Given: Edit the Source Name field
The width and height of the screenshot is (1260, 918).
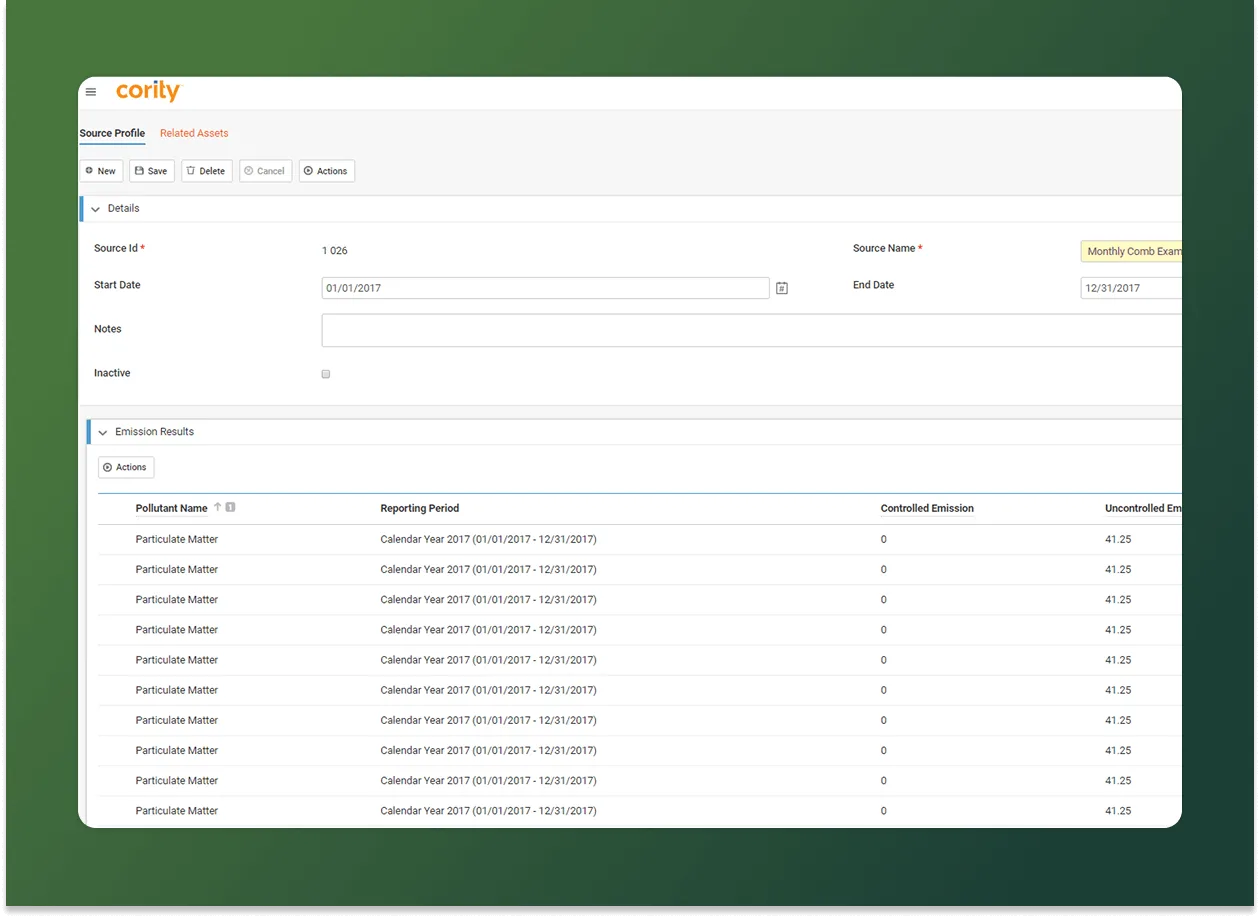Looking at the screenshot, I should (1130, 251).
